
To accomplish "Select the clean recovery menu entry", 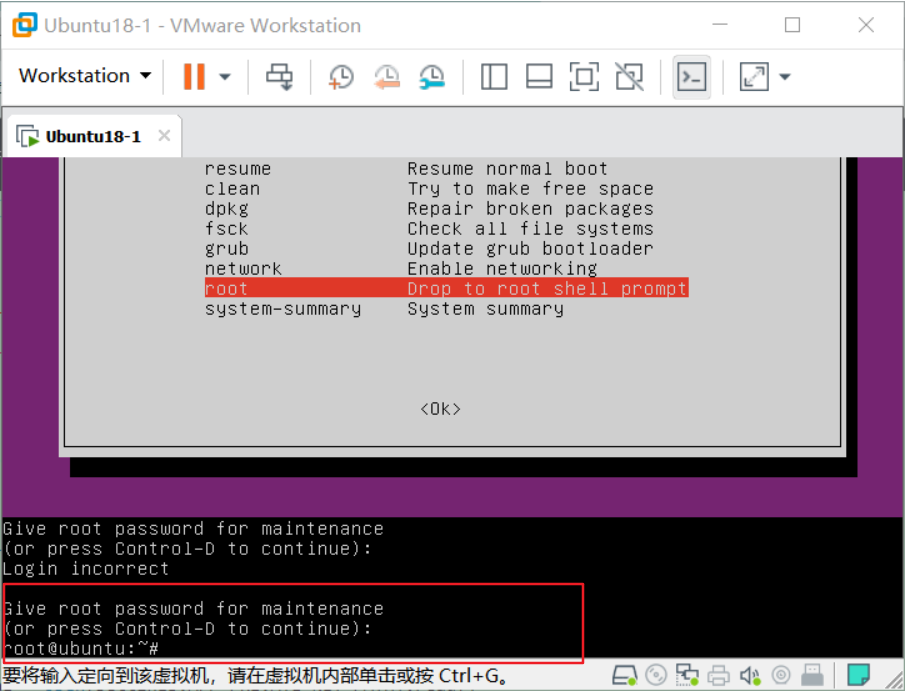I will click(232, 189).
